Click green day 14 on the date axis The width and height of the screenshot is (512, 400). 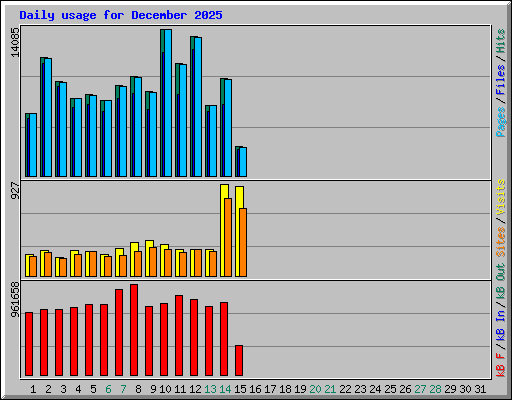click(x=225, y=389)
